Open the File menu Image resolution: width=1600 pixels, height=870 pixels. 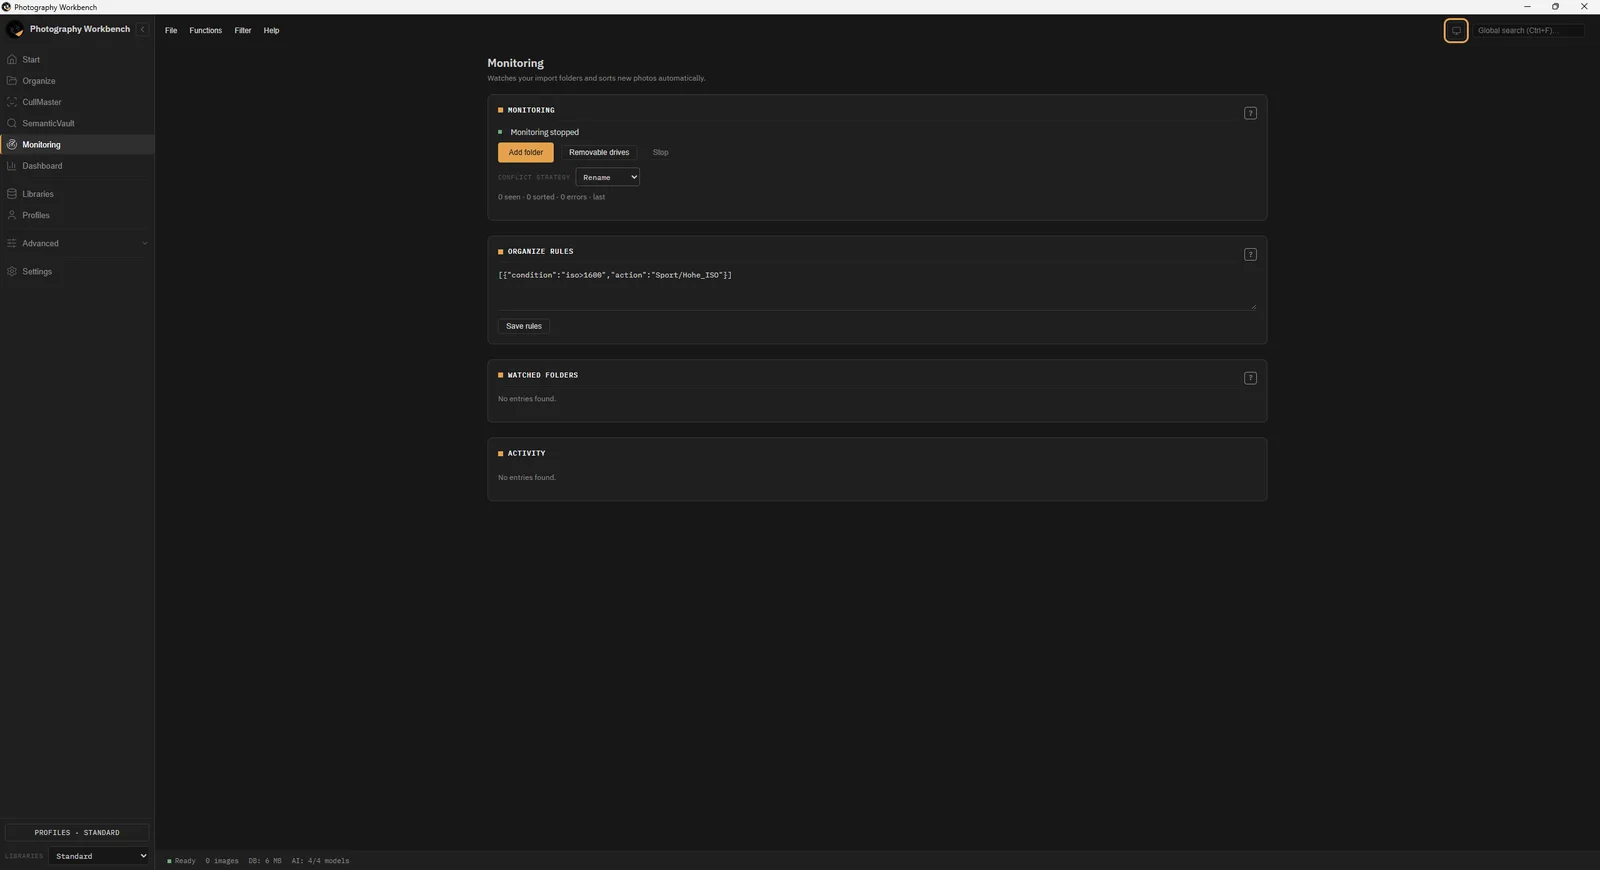pos(171,31)
